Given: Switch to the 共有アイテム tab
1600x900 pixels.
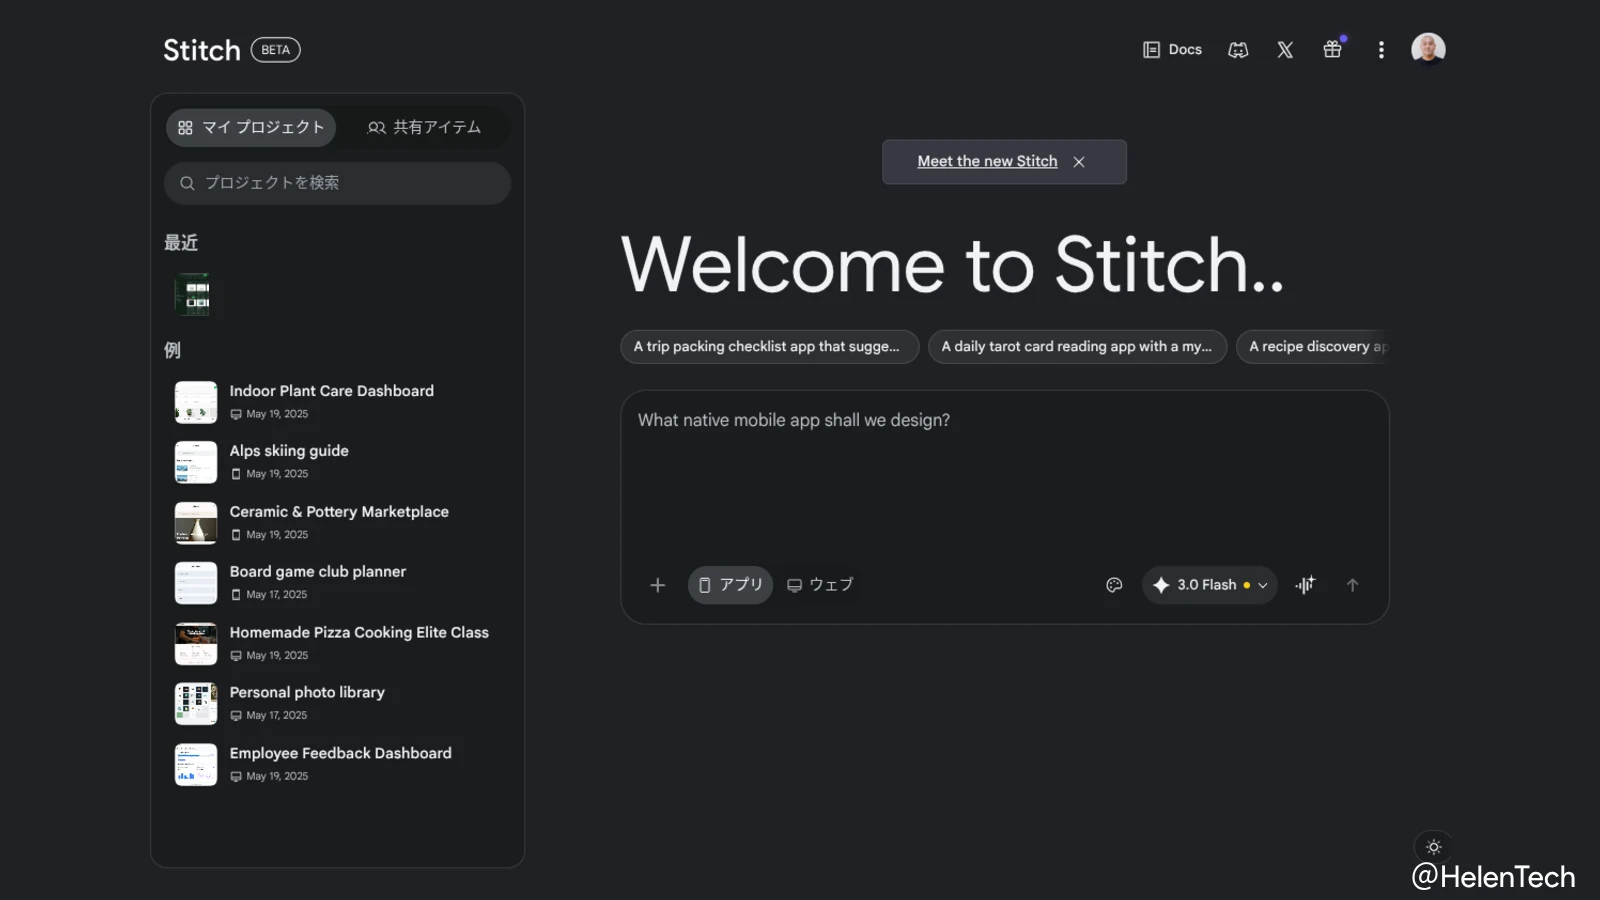Looking at the screenshot, I should 424,128.
